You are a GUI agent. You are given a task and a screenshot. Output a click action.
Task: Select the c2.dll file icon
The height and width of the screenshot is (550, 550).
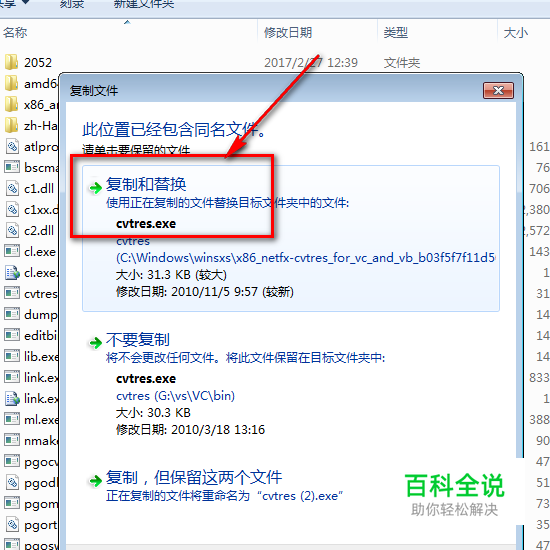[12, 230]
